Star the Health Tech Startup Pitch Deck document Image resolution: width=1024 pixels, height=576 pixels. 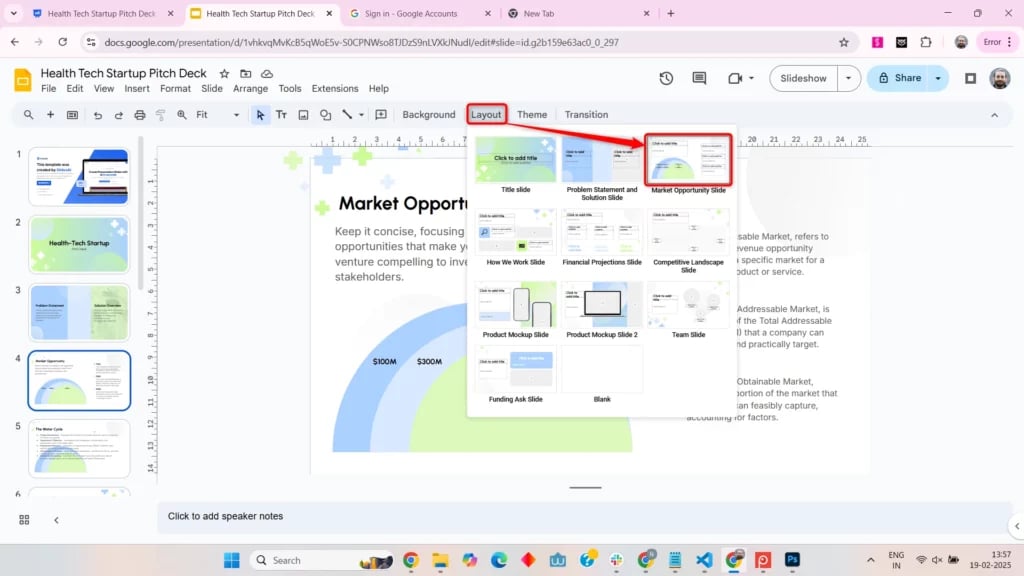pyautogui.click(x=226, y=73)
